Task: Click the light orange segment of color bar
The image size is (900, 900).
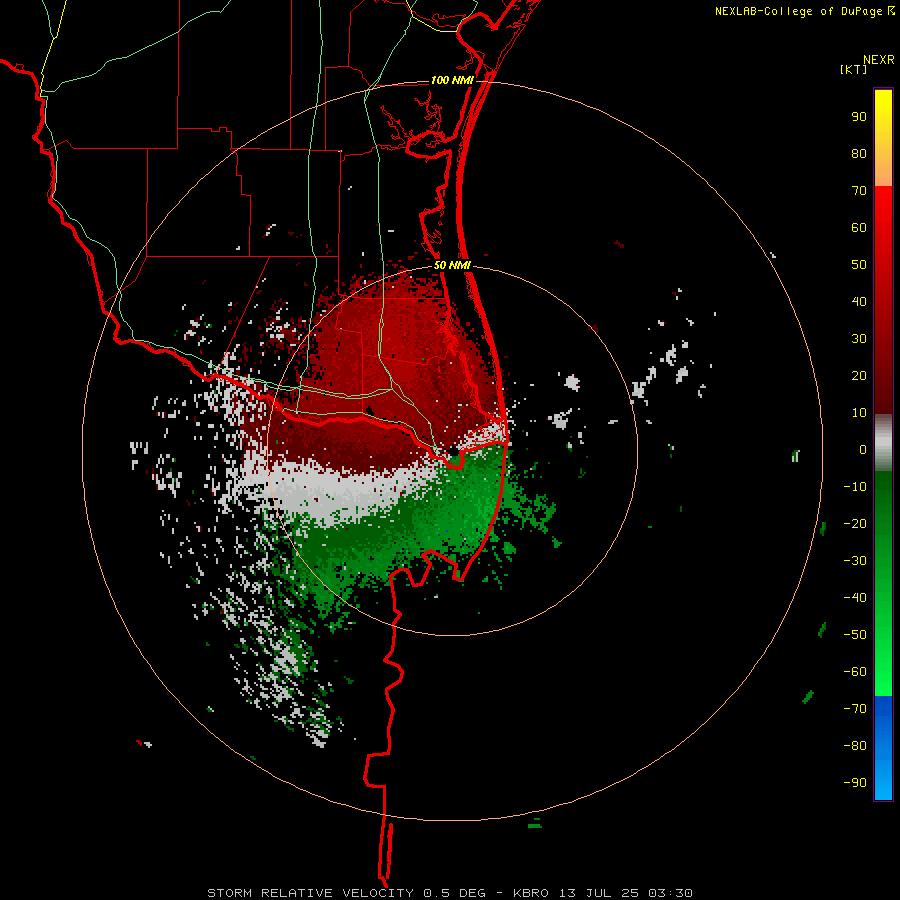Action: pyautogui.click(x=883, y=175)
